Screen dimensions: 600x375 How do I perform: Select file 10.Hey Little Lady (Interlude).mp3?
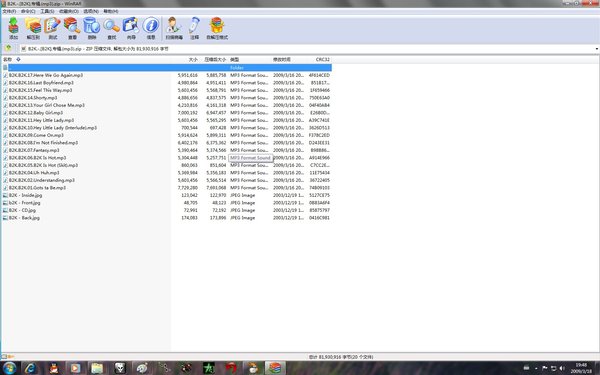tap(53, 128)
